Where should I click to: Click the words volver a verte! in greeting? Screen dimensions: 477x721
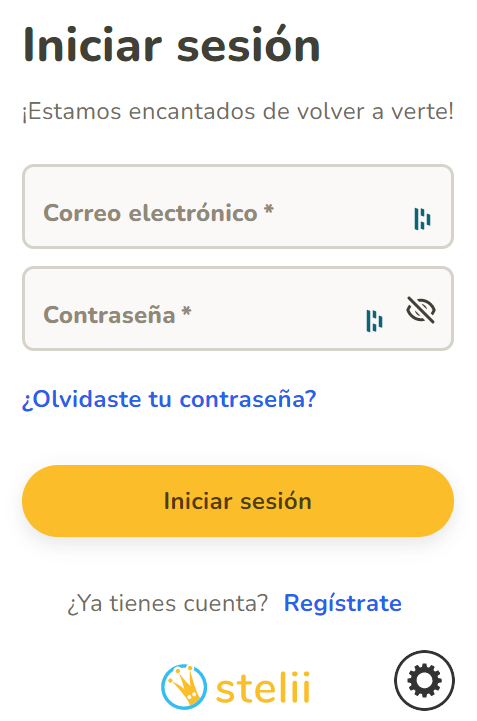point(375,112)
